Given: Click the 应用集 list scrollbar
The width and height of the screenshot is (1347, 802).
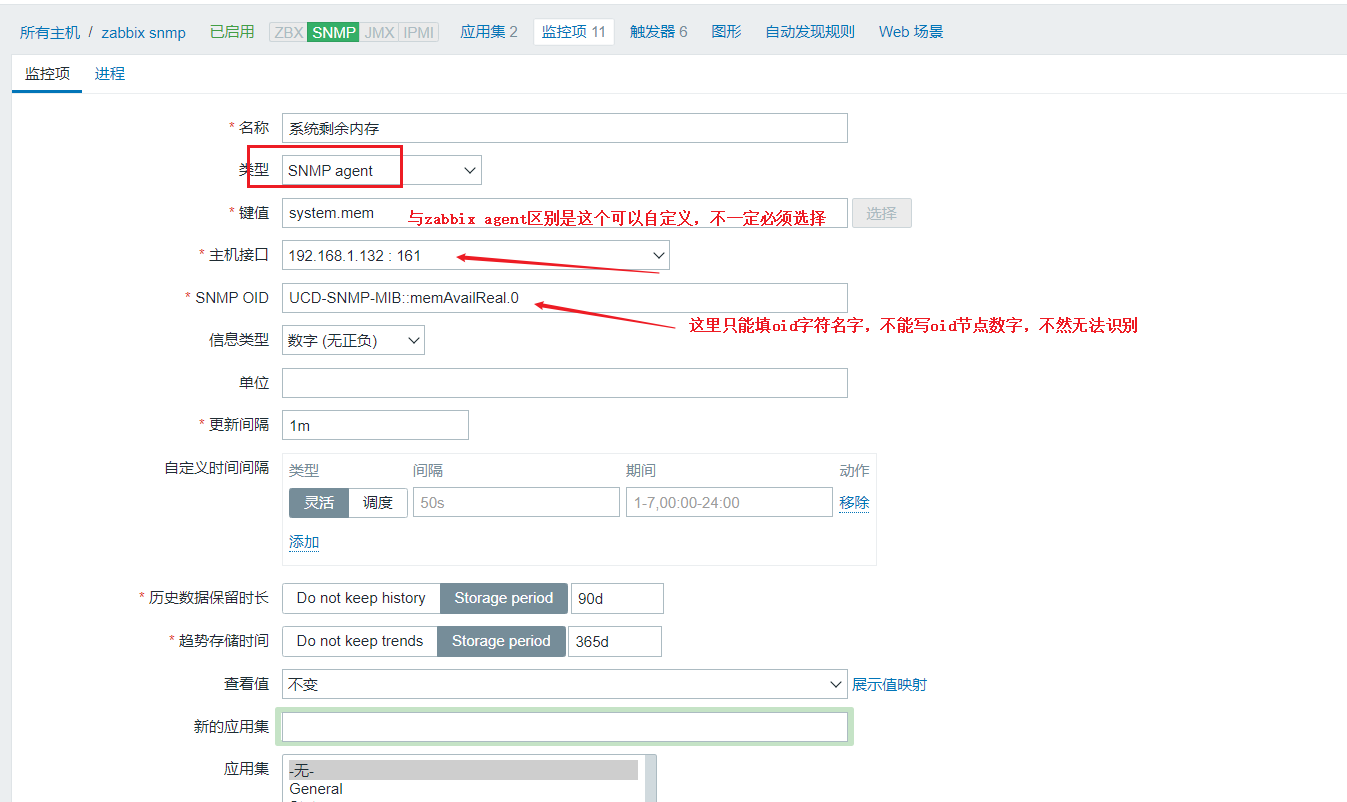Looking at the screenshot, I should click(650, 779).
